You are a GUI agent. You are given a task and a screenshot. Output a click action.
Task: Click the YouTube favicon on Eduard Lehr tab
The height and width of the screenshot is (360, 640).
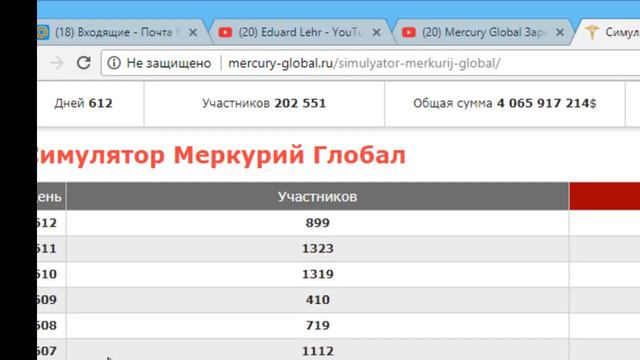tap(225, 32)
